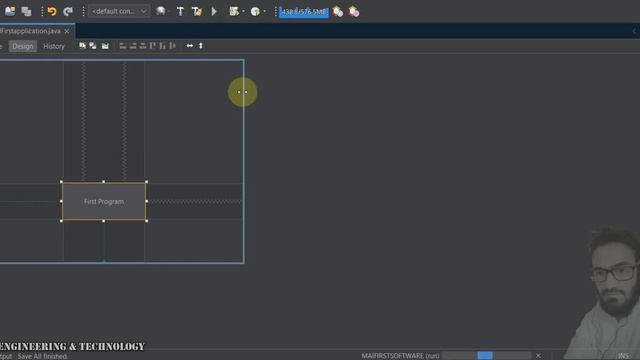Click the Save All finished status message
This screenshot has height=360, width=640.
[x=42, y=356]
